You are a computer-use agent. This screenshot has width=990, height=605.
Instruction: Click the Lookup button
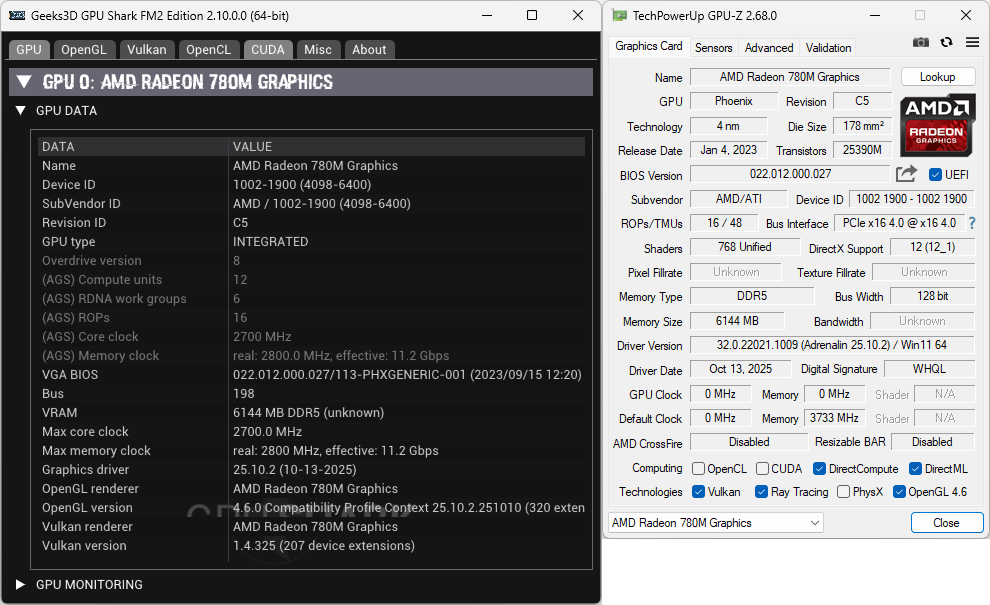pos(937,77)
